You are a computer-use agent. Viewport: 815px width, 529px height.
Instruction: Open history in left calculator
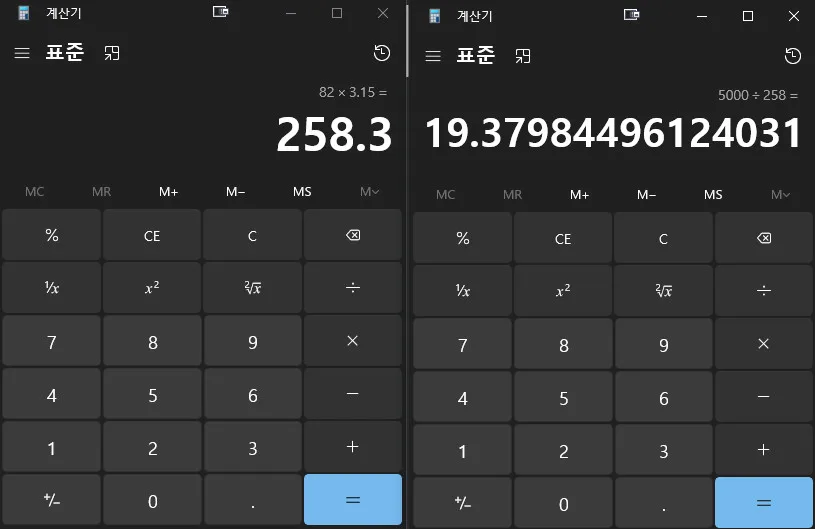click(382, 53)
